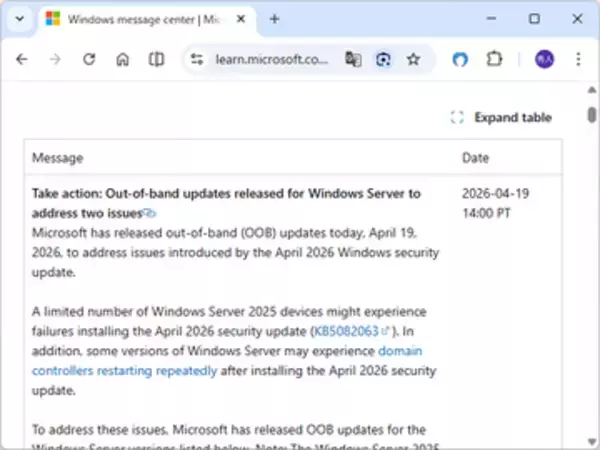This screenshot has width=600, height=450.
Task: Open the tab search dropdown arrow
Action: tap(20, 18)
